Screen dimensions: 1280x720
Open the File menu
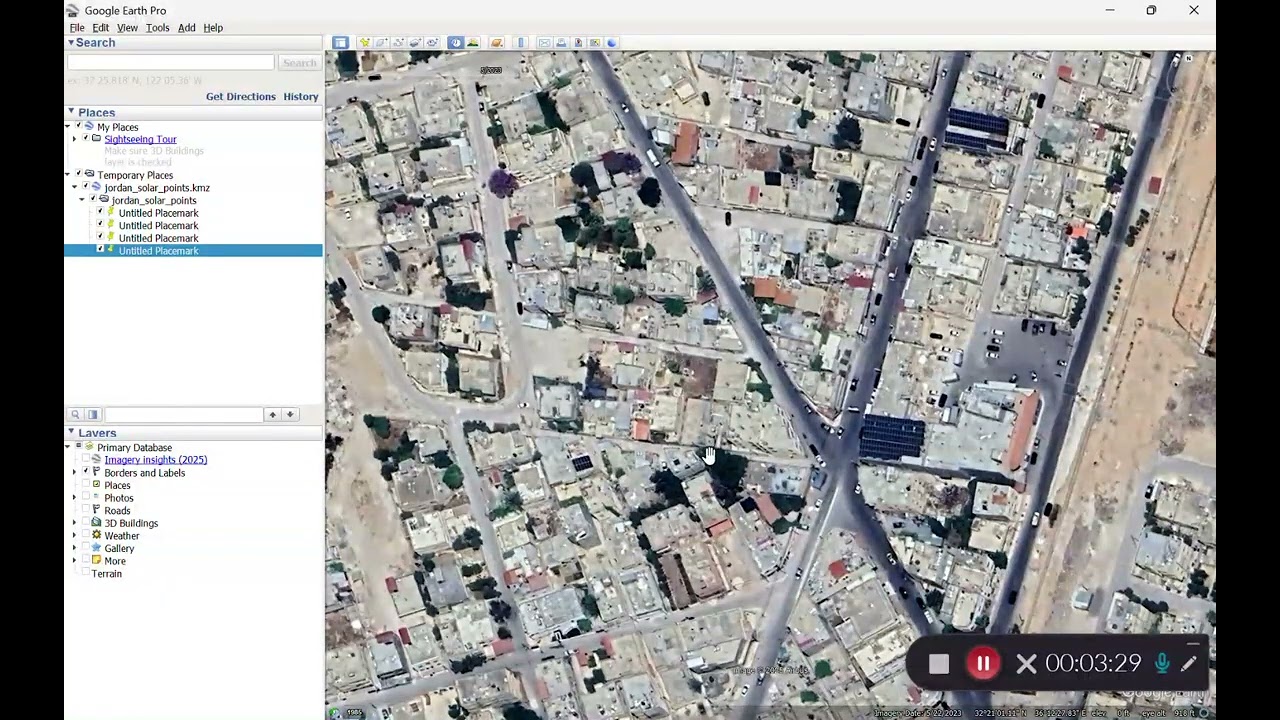pos(77,28)
